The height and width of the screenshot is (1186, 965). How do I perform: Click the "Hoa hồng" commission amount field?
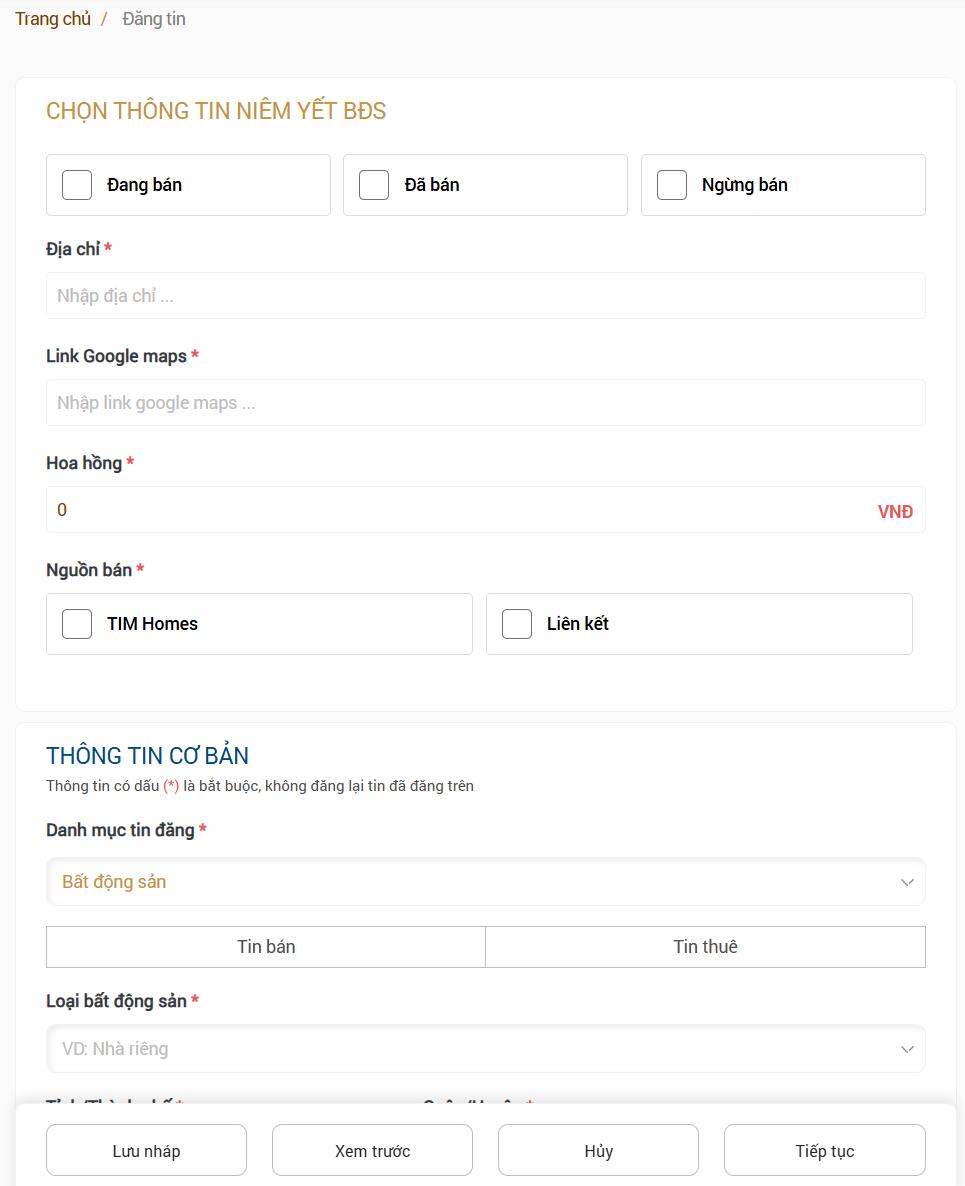pos(400,510)
